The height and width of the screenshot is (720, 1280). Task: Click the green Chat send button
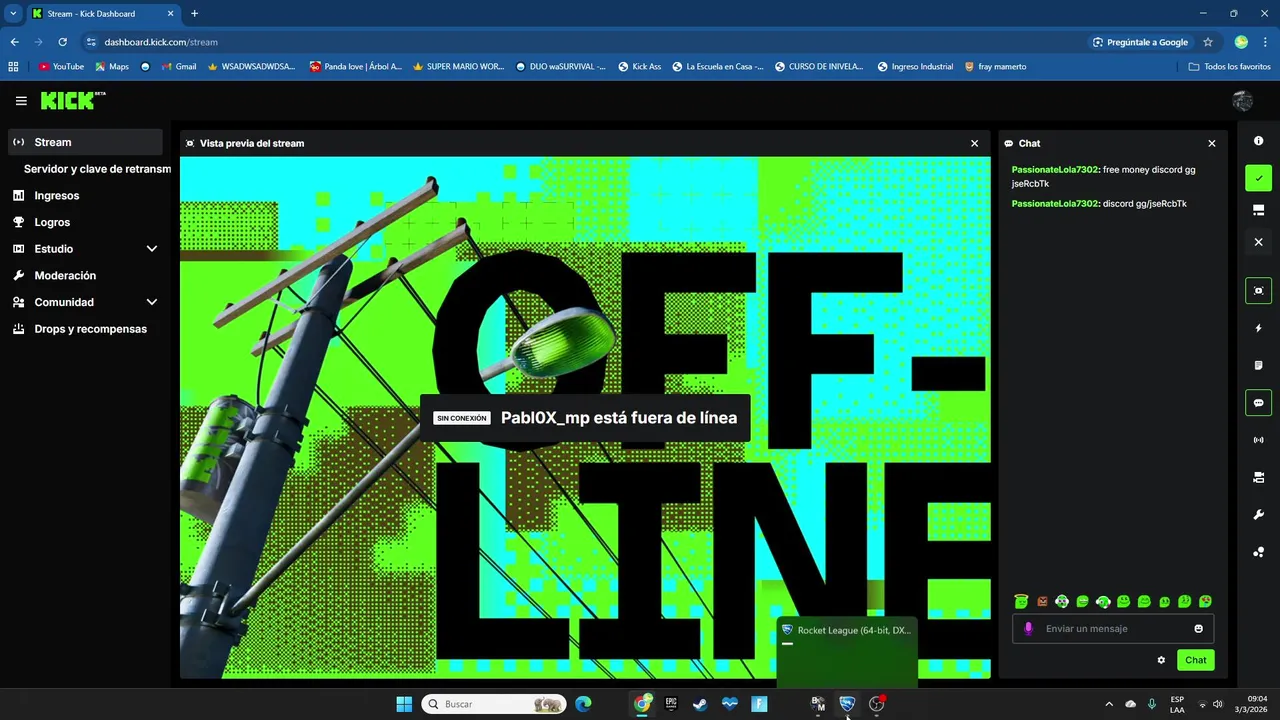(x=1196, y=660)
